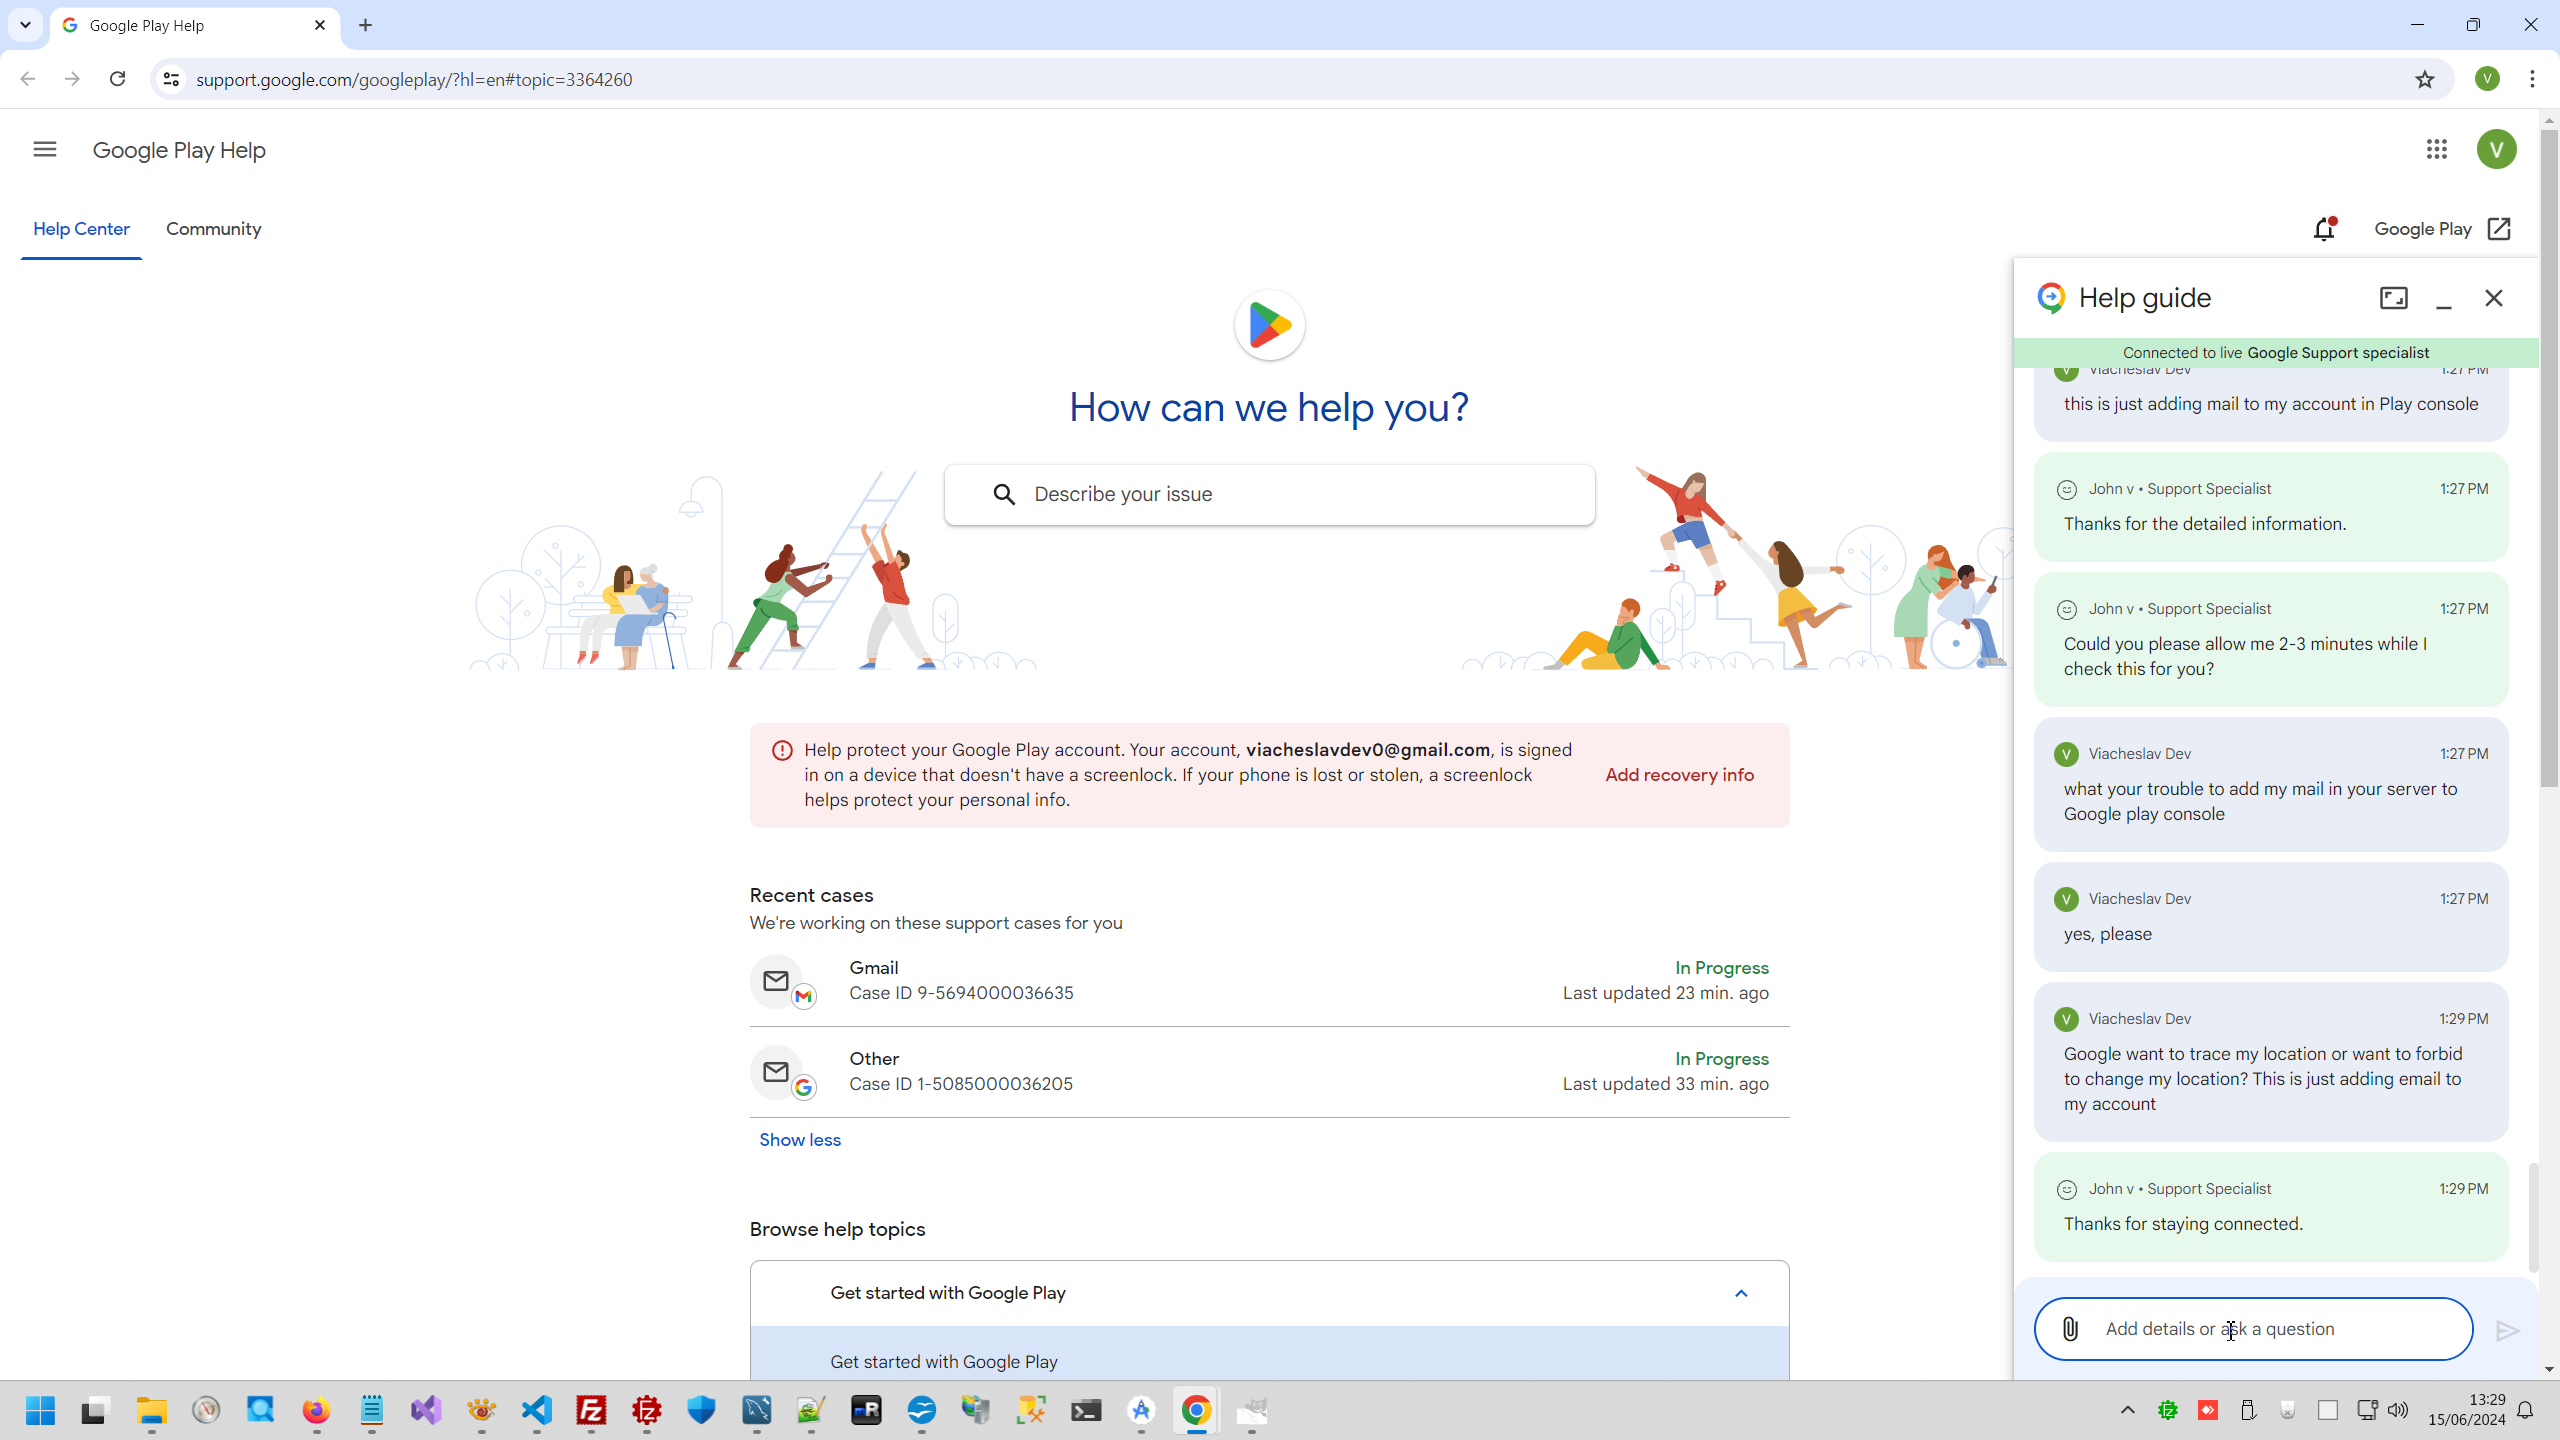Viewport: 2560px width, 1440px height.
Task: Click the send message arrow icon
Action: (2507, 1330)
